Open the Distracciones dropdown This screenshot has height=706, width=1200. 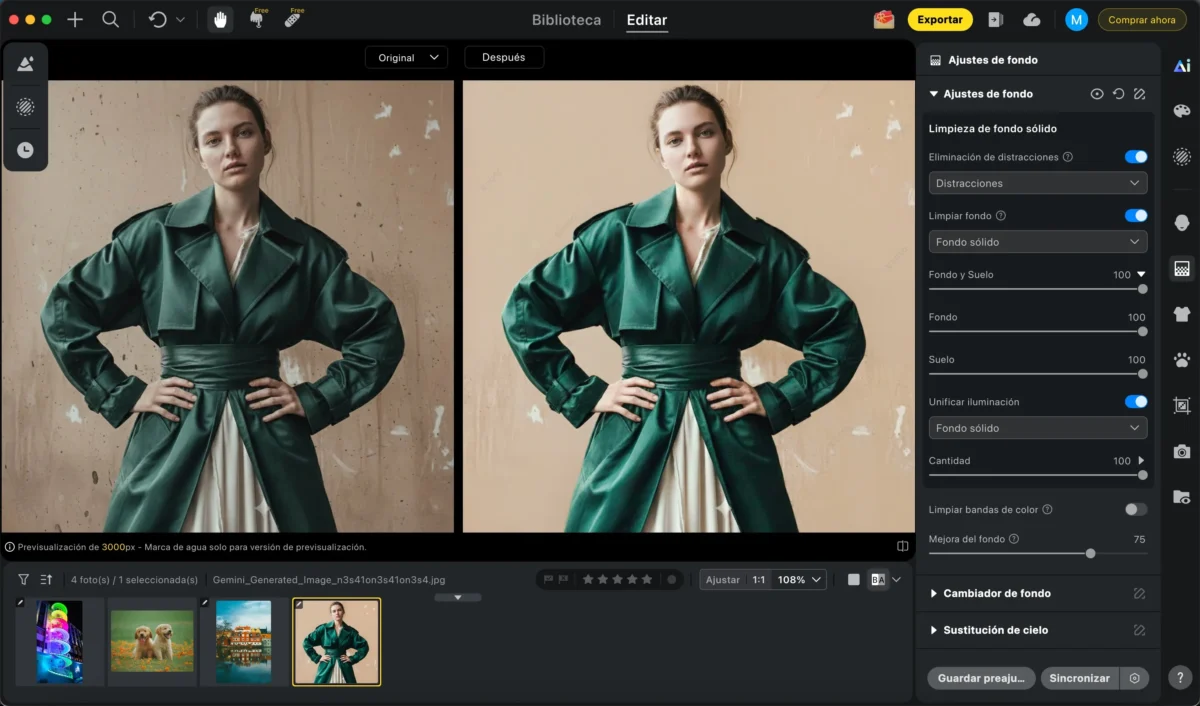pyautogui.click(x=1037, y=183)
